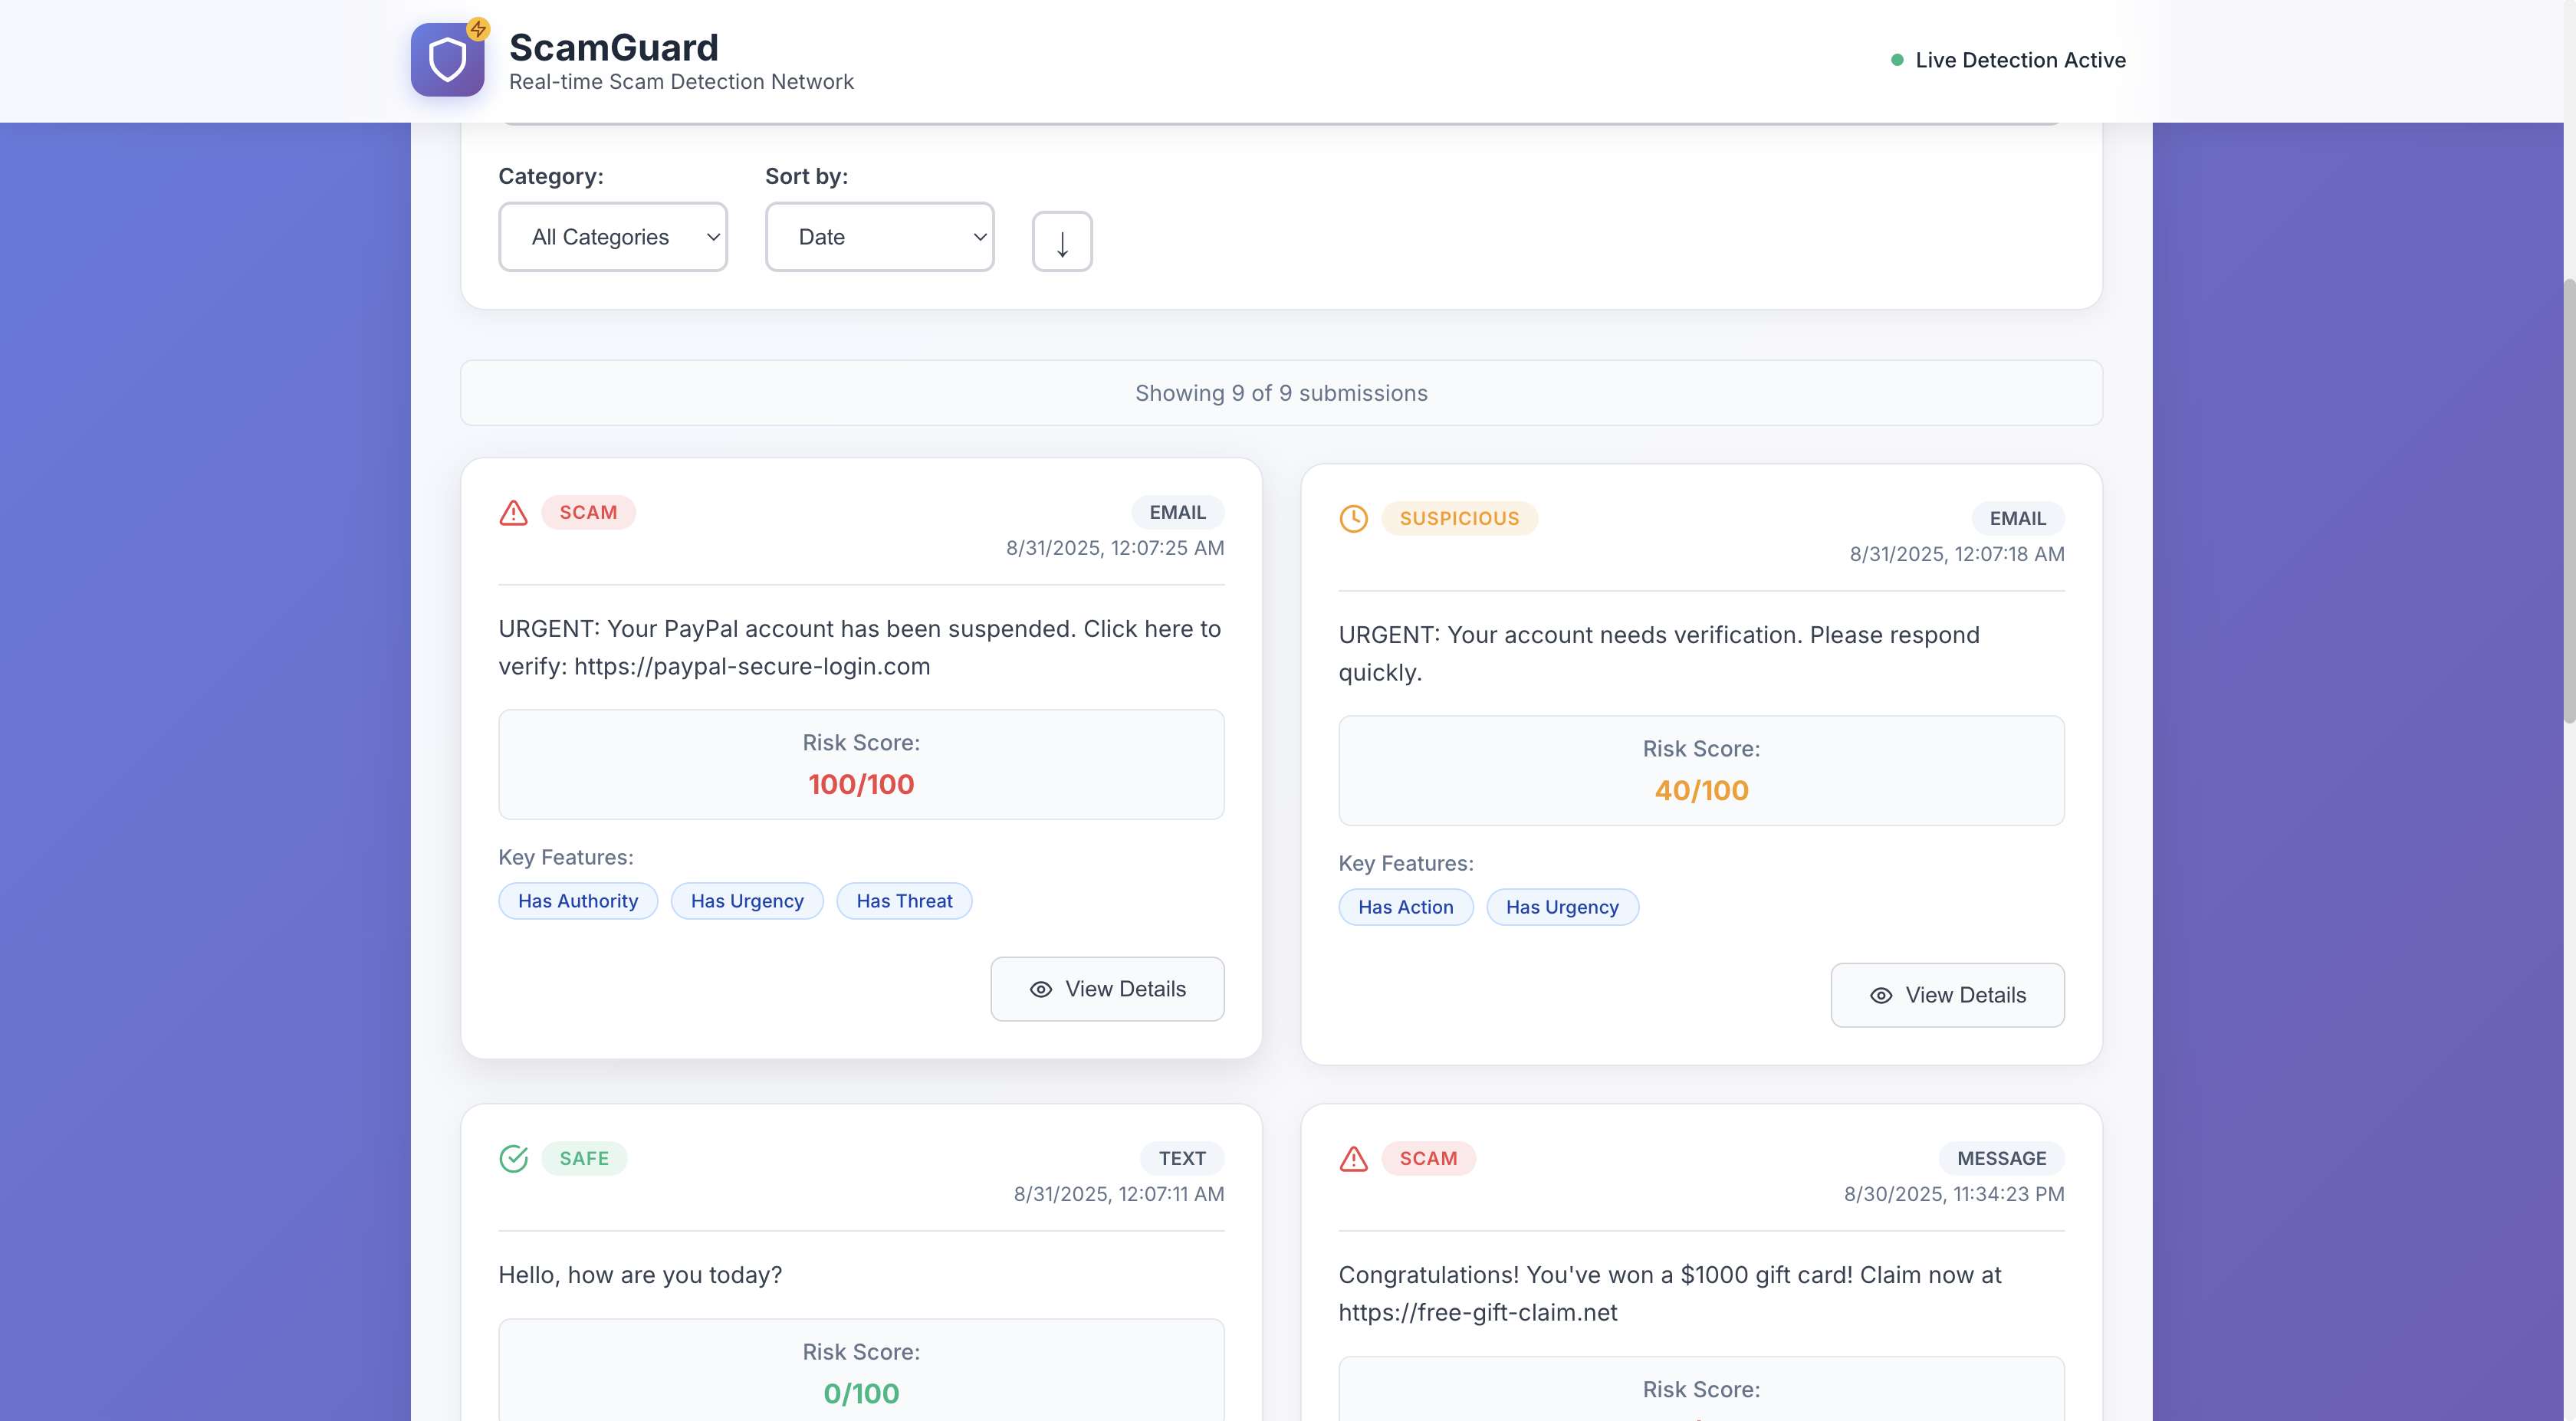Image resolution: width=2576 pixels, height=1421 pixels.
Task: Click green Live Detection Active status dot
Action: pos(1896,60)
